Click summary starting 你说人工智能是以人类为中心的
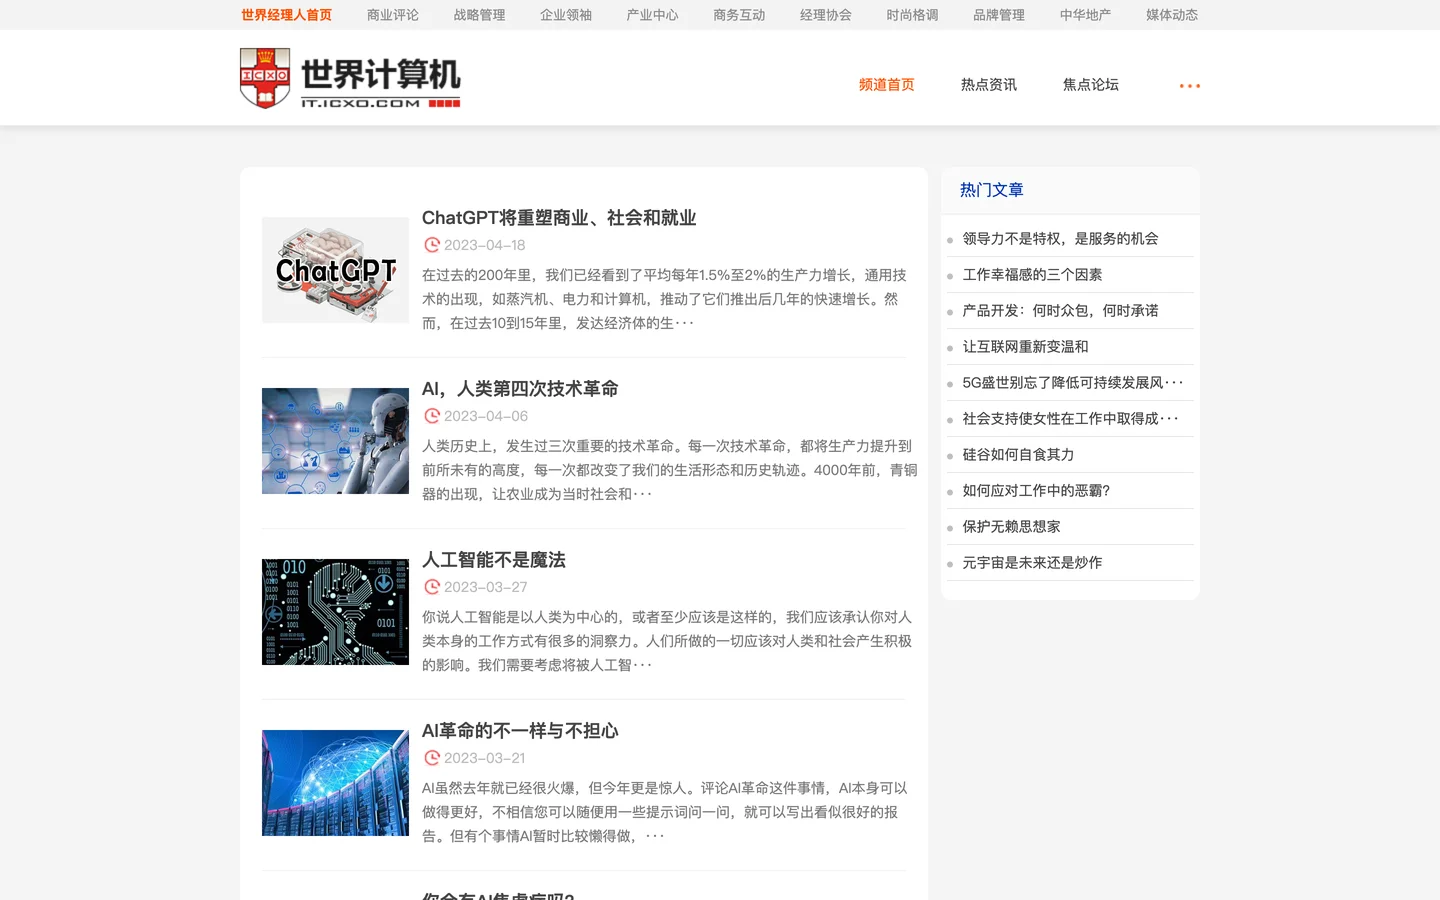This screenshot has width=1440, height=900. (667, 641)
